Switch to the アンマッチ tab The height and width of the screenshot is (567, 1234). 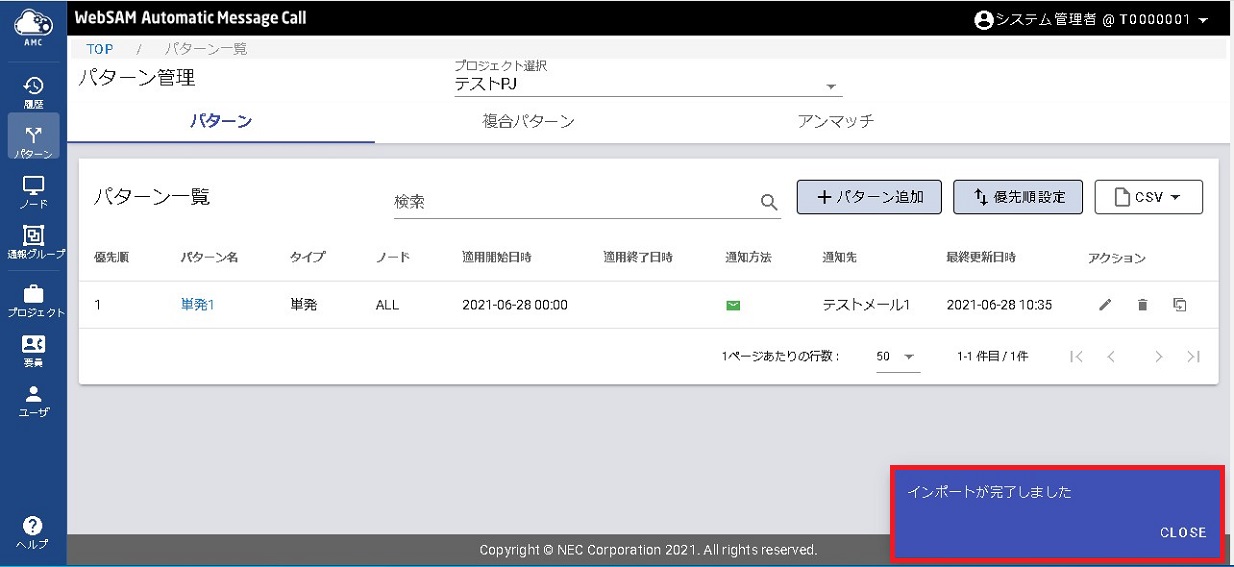click(x=835, y=121)
